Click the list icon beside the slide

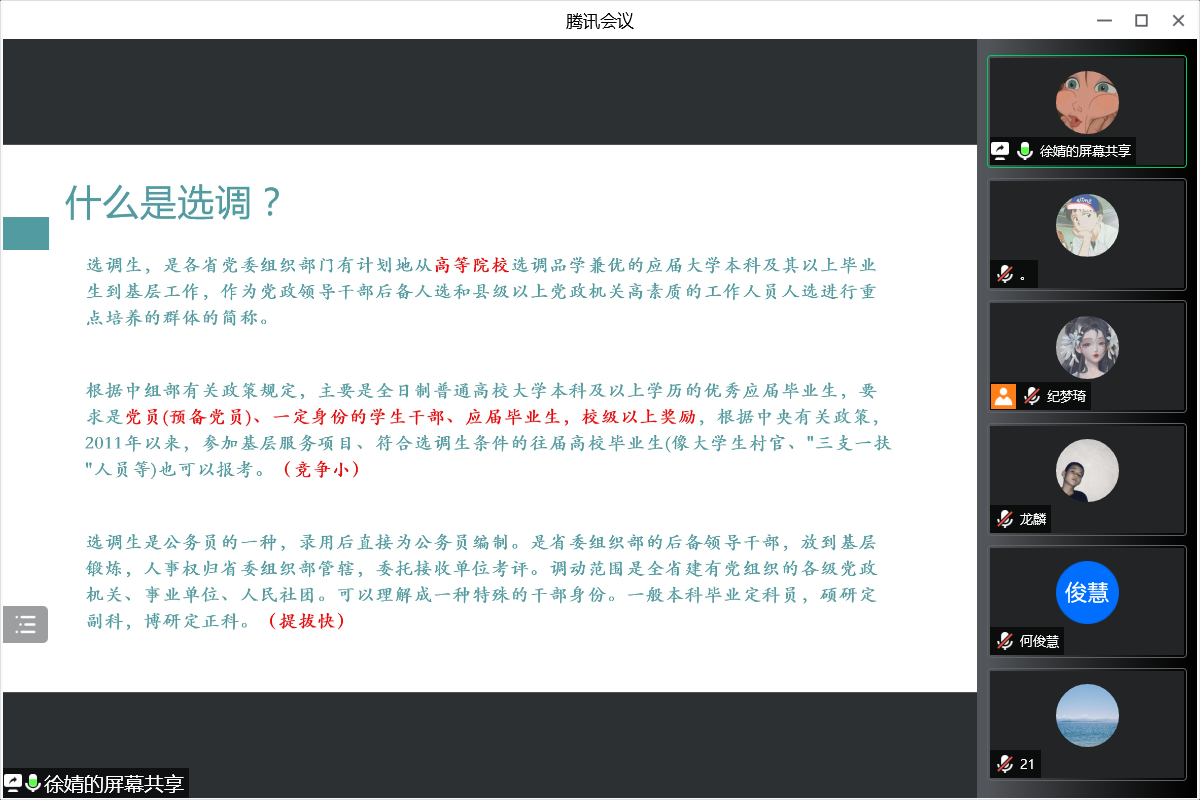click(x=25, y=625)
